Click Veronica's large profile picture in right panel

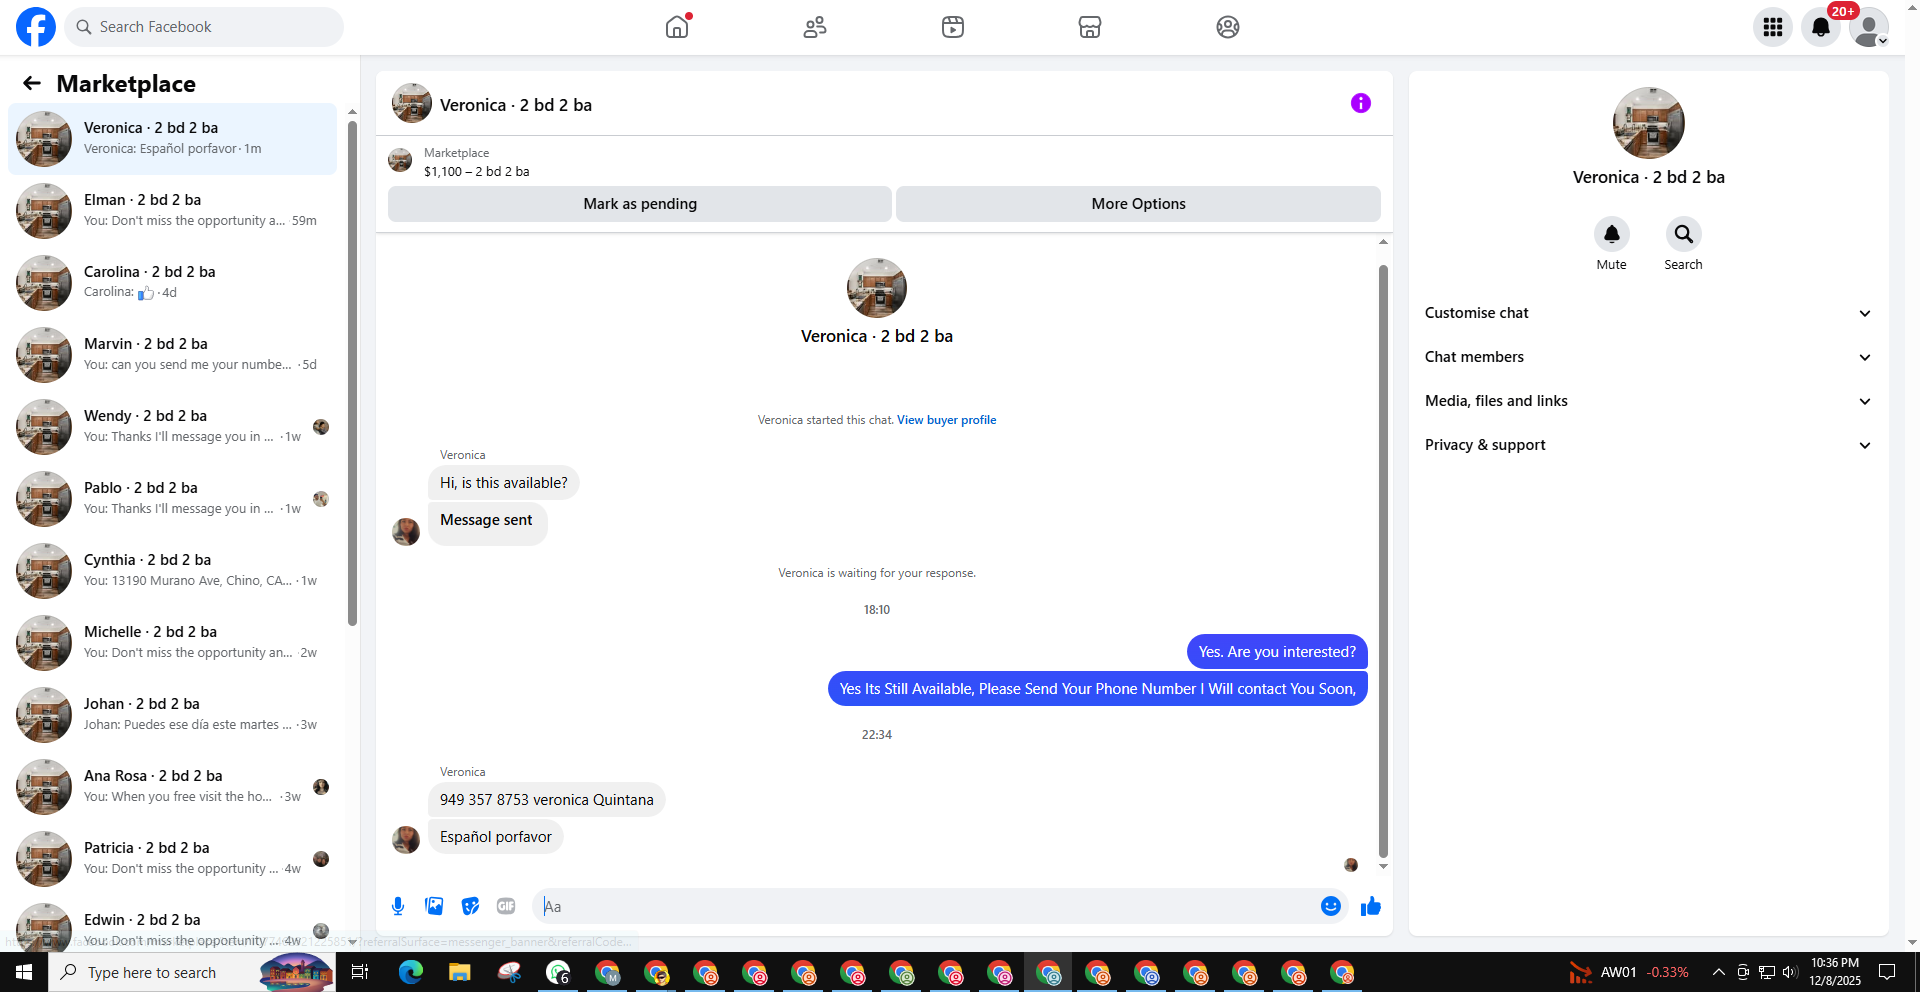coord(1649,123)
